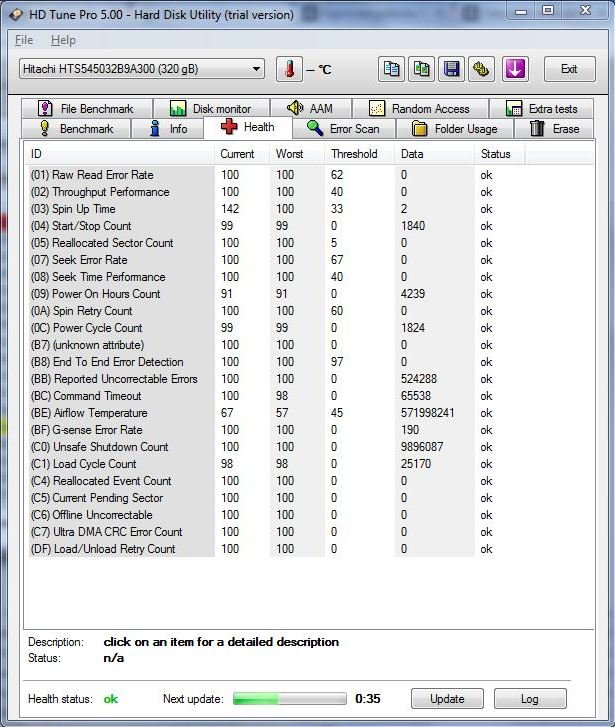Image resolution: width=615 pixels, height=727 pixels.
Task: Sort by the Data column header
Action: point(434,154)
